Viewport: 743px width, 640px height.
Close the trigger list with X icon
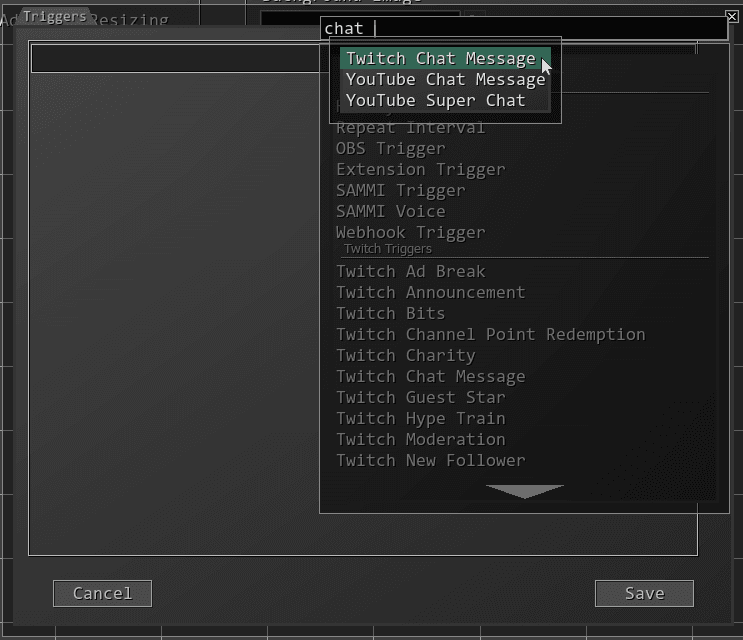click(732, 17)
